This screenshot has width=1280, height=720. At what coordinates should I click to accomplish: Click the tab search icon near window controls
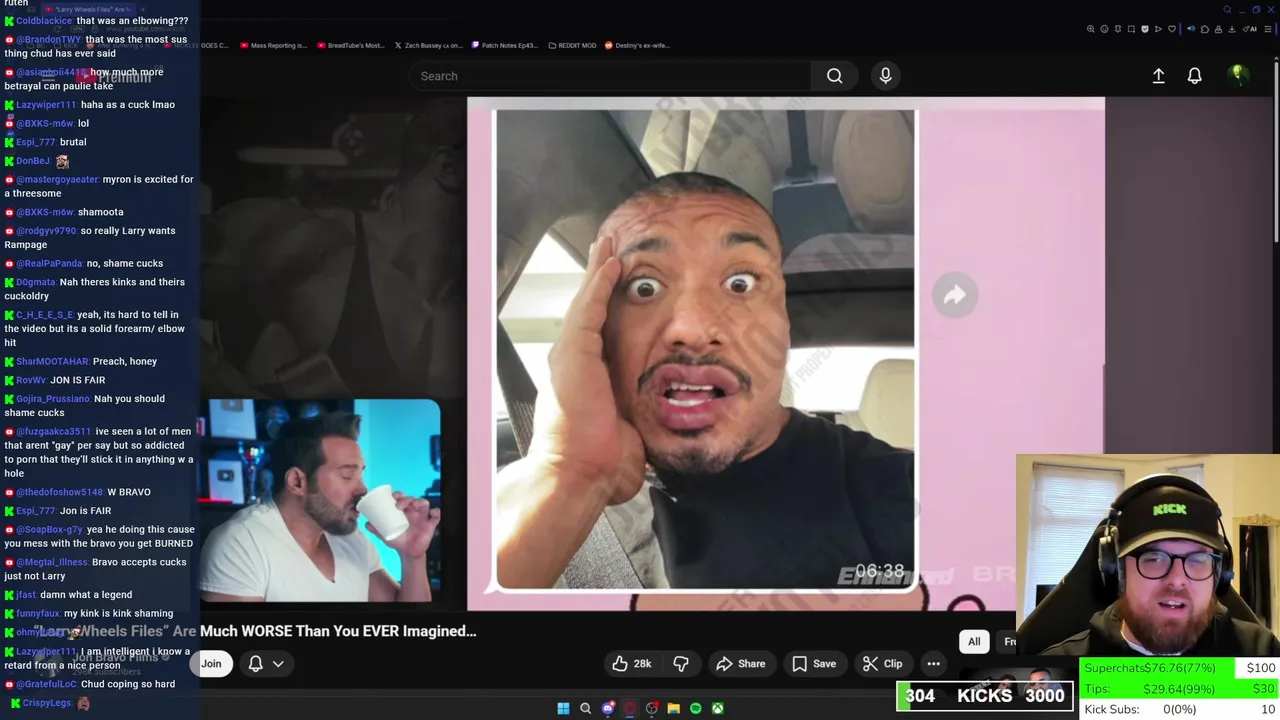pyautogui.click(x=1227, y=10)
